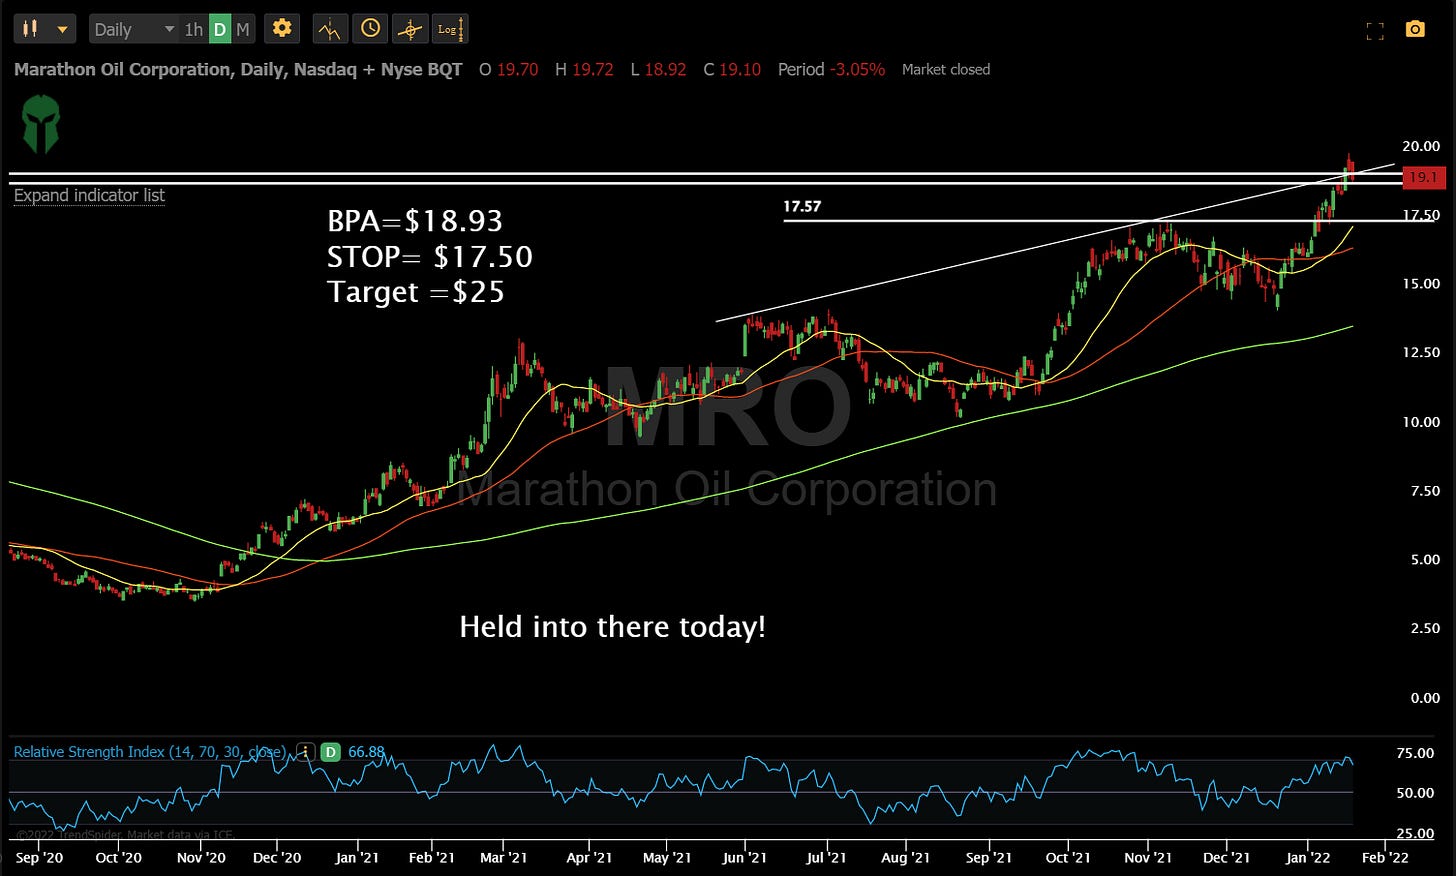Click the 17.57 level label

pos(802,206)
